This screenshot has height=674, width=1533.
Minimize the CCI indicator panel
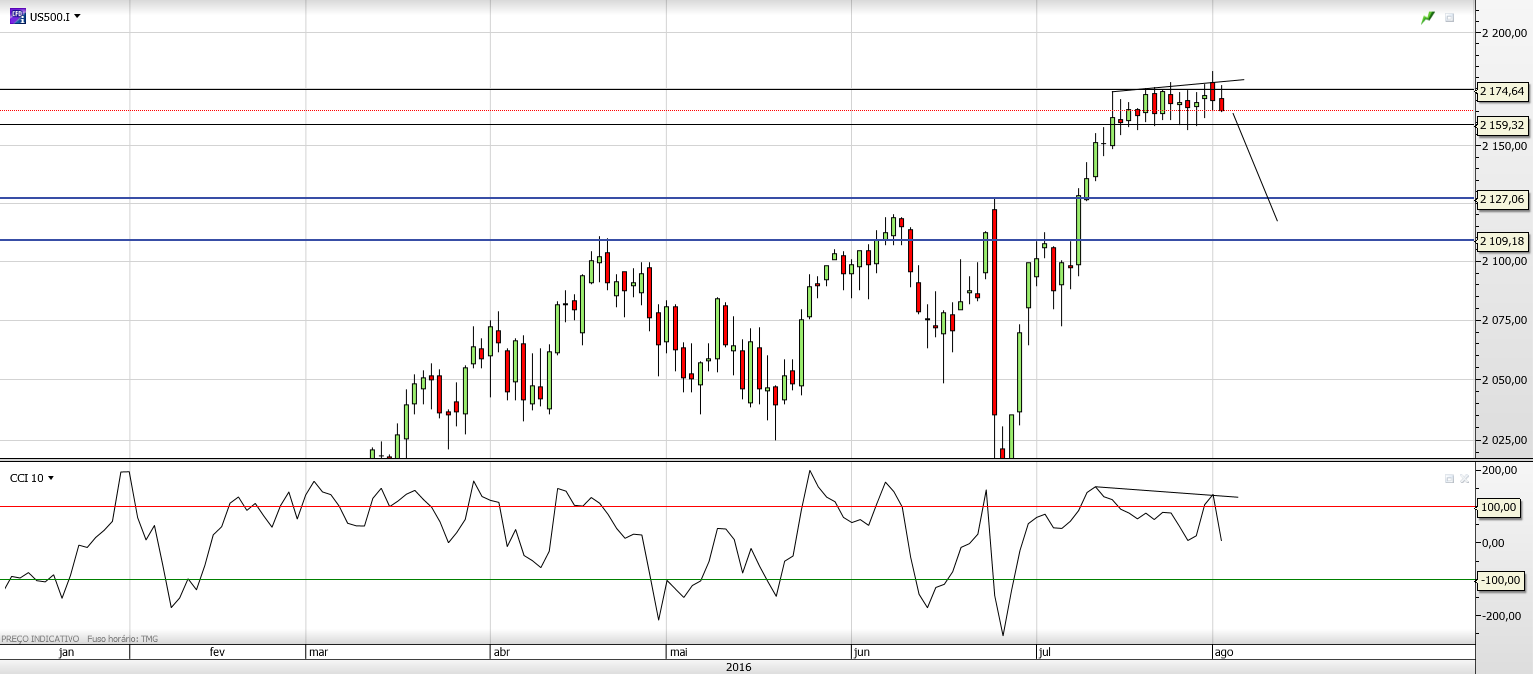point(1449,478)
